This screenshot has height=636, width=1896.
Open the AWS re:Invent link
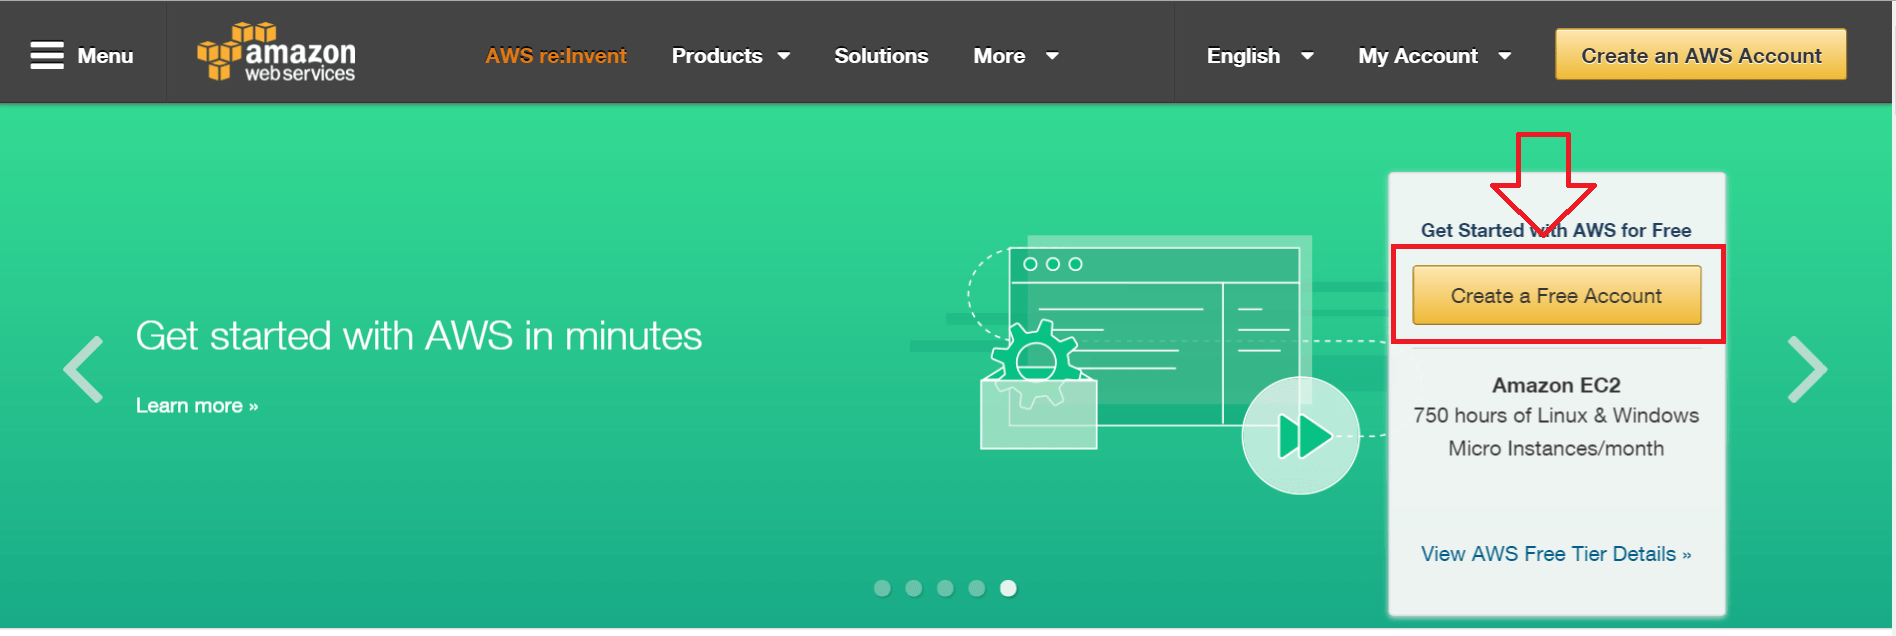coord(556,56)
